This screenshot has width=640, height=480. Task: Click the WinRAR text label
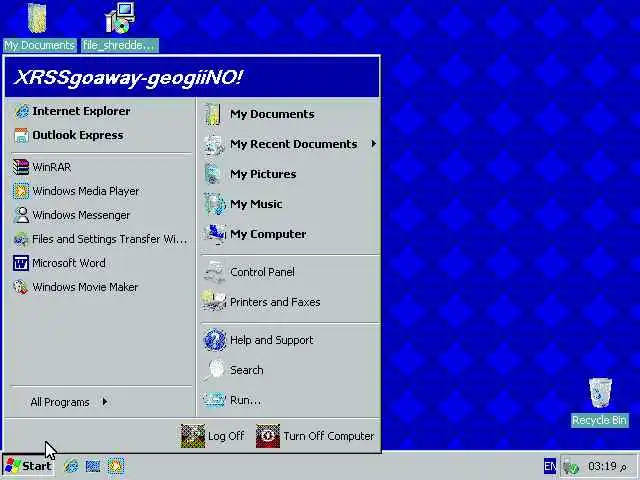tap(52, 167)
